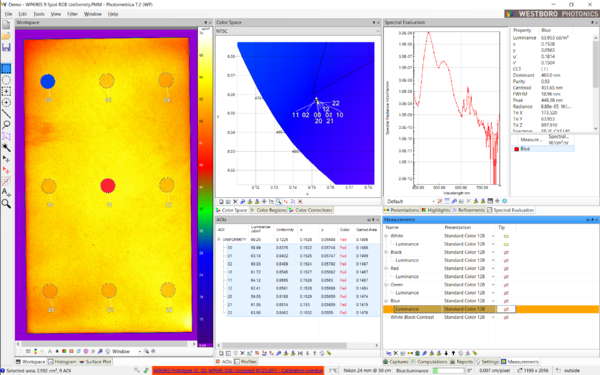Collapse the Green measurement tree node
The image size is (600, 375).
tap(386, 285)
